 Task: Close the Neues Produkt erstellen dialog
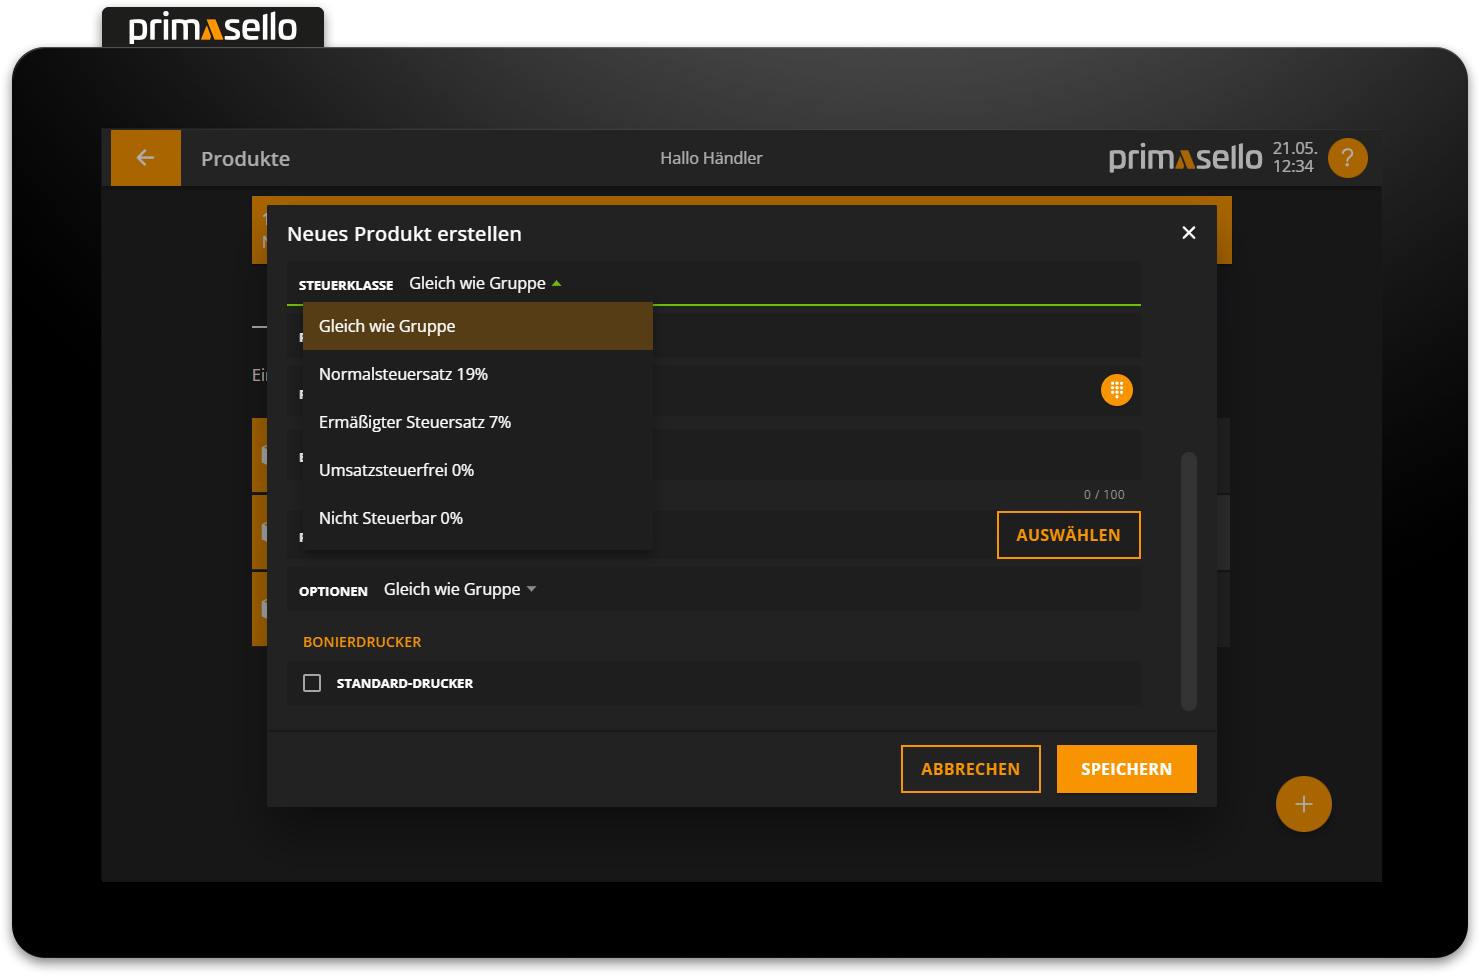[1188, 233]
